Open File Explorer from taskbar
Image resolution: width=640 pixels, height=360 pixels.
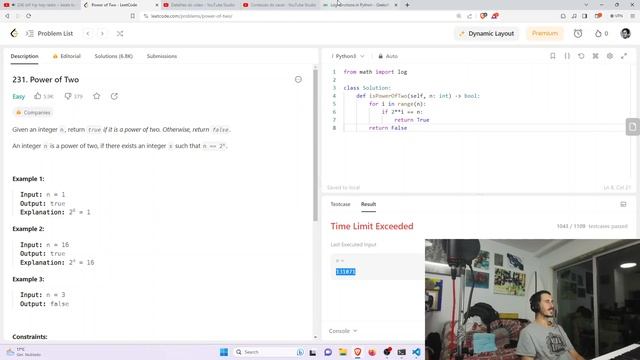pos(343,352)
